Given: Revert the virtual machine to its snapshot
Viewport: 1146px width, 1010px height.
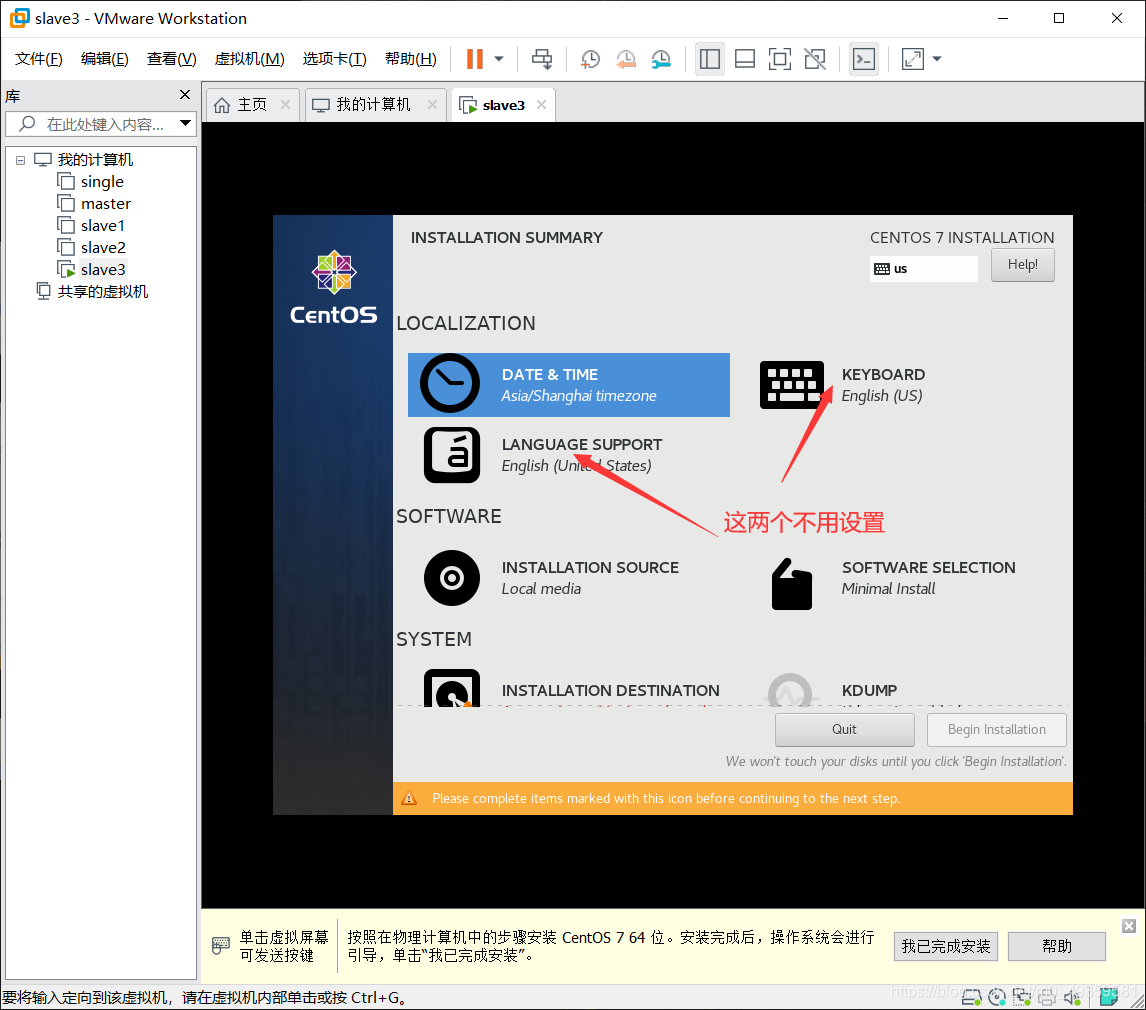Looking at the screenshot, I should coord(626,59).
